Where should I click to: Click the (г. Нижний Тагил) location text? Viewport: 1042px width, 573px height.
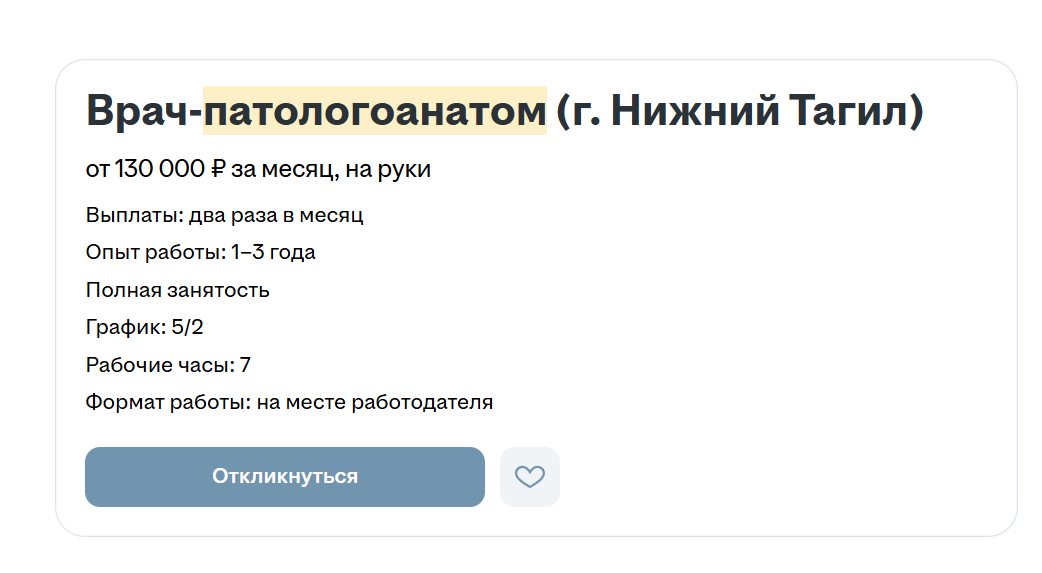740,110
